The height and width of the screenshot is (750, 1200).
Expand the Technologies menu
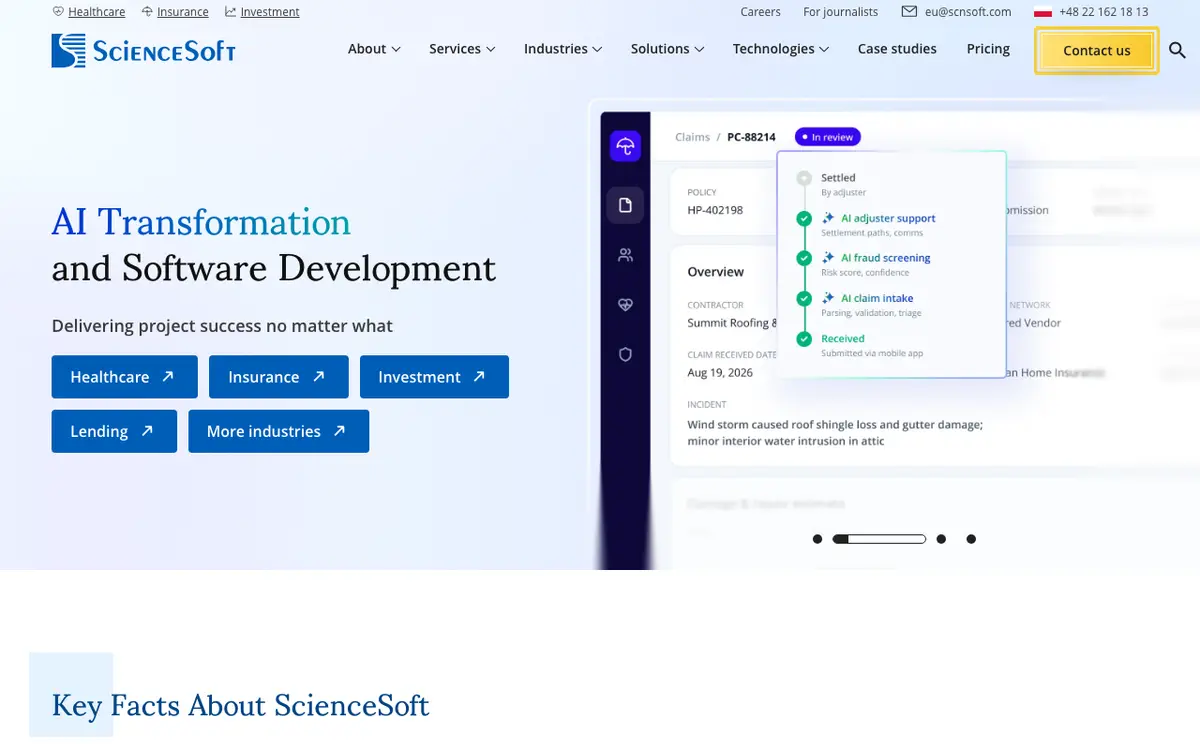781,49
